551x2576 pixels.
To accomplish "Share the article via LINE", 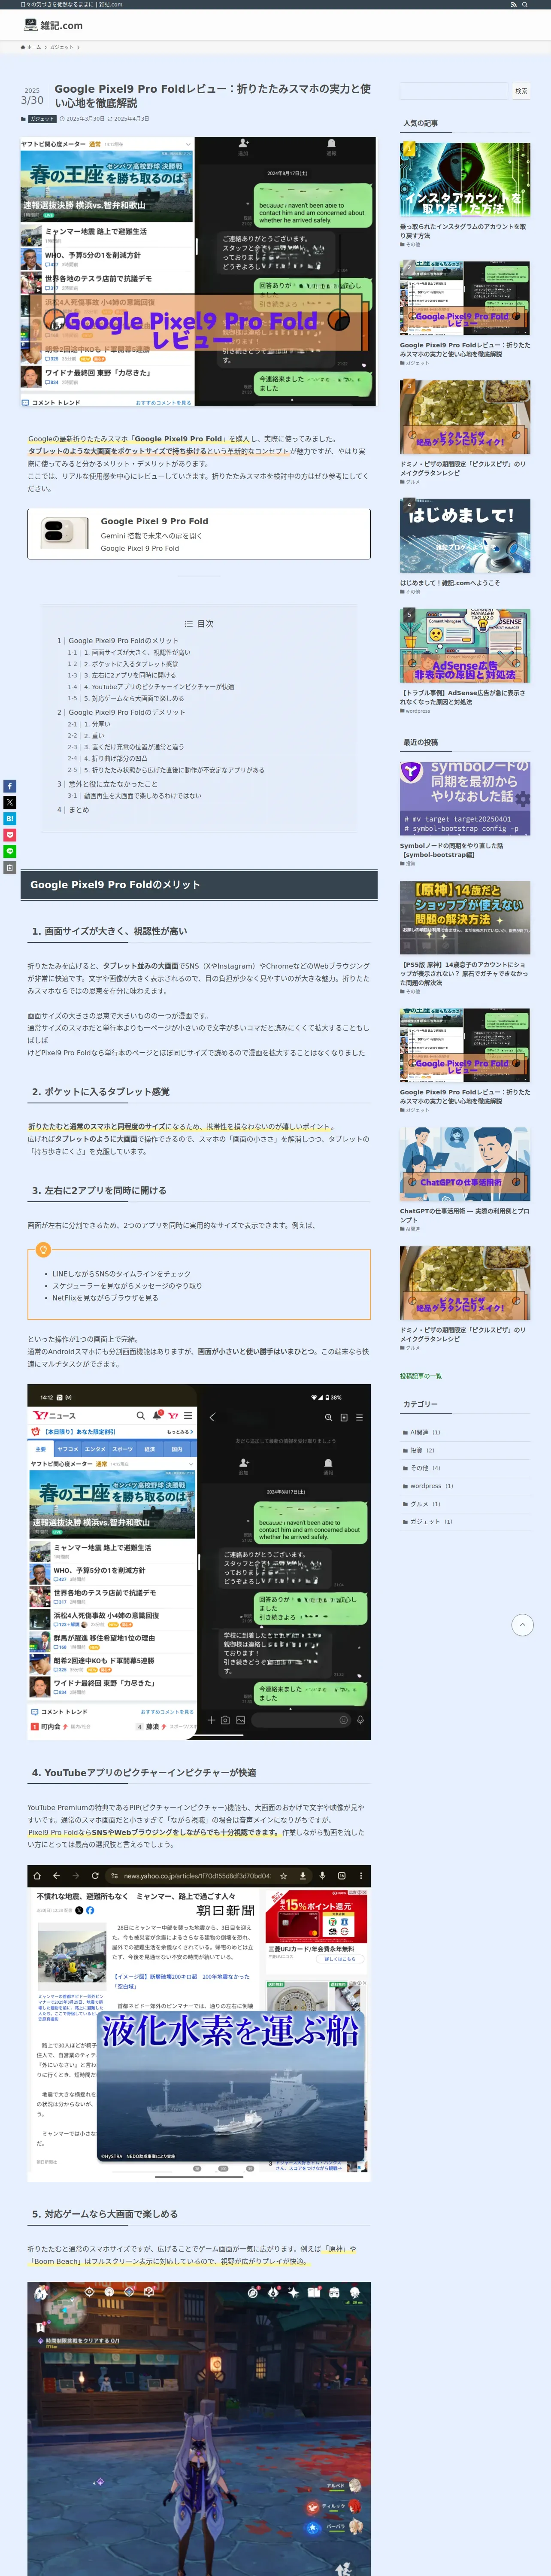I will pos(9,851).
